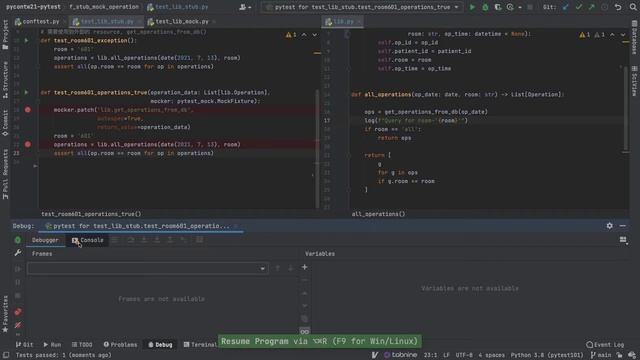This screenshot has height=360, width=640.
Task: Toggle tool window quick access in the status bar
Action: [6, 355]
